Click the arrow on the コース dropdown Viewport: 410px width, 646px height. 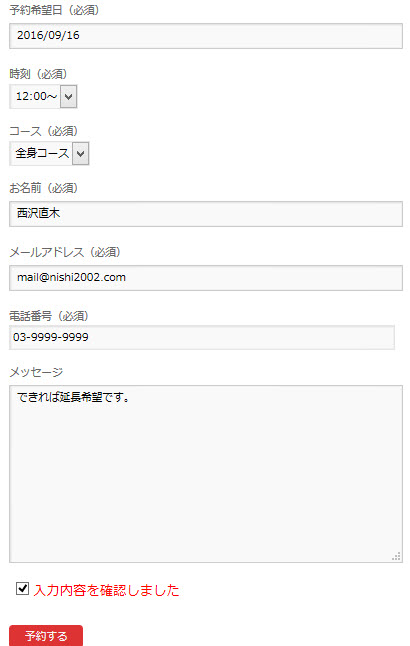[80, 154]
